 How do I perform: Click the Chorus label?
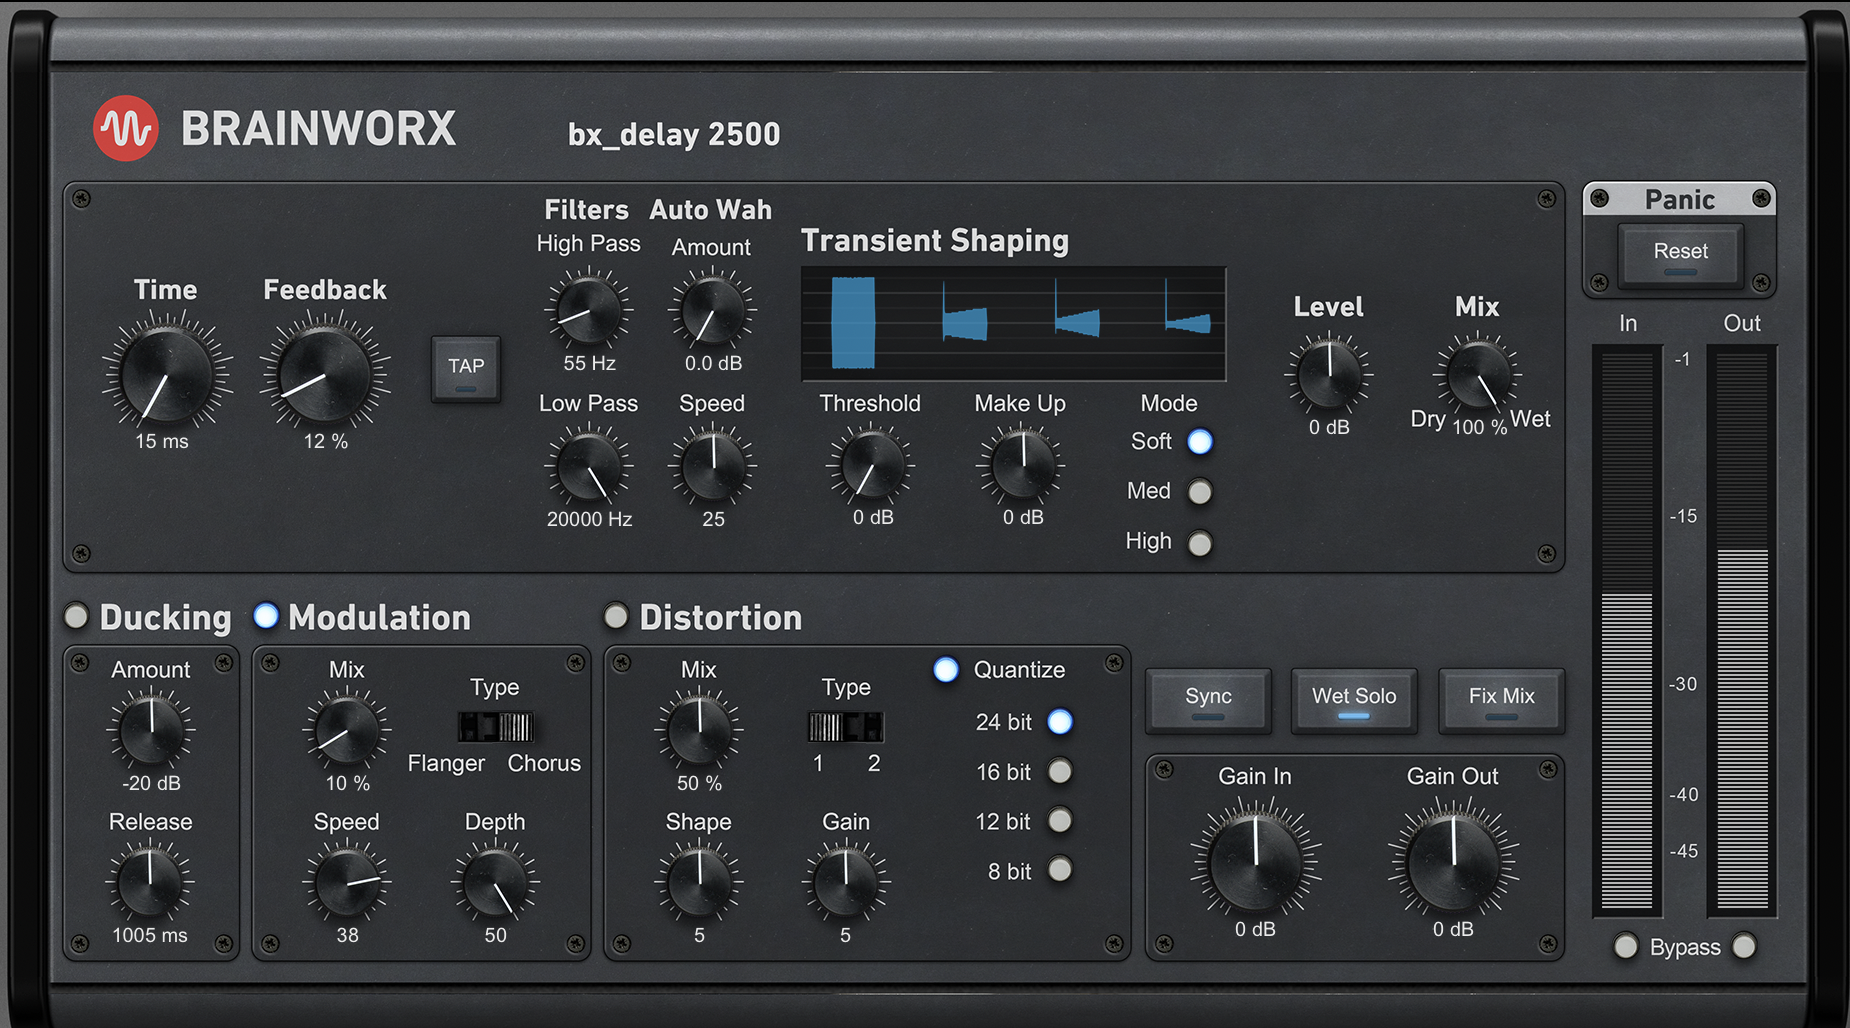[544, 763]
